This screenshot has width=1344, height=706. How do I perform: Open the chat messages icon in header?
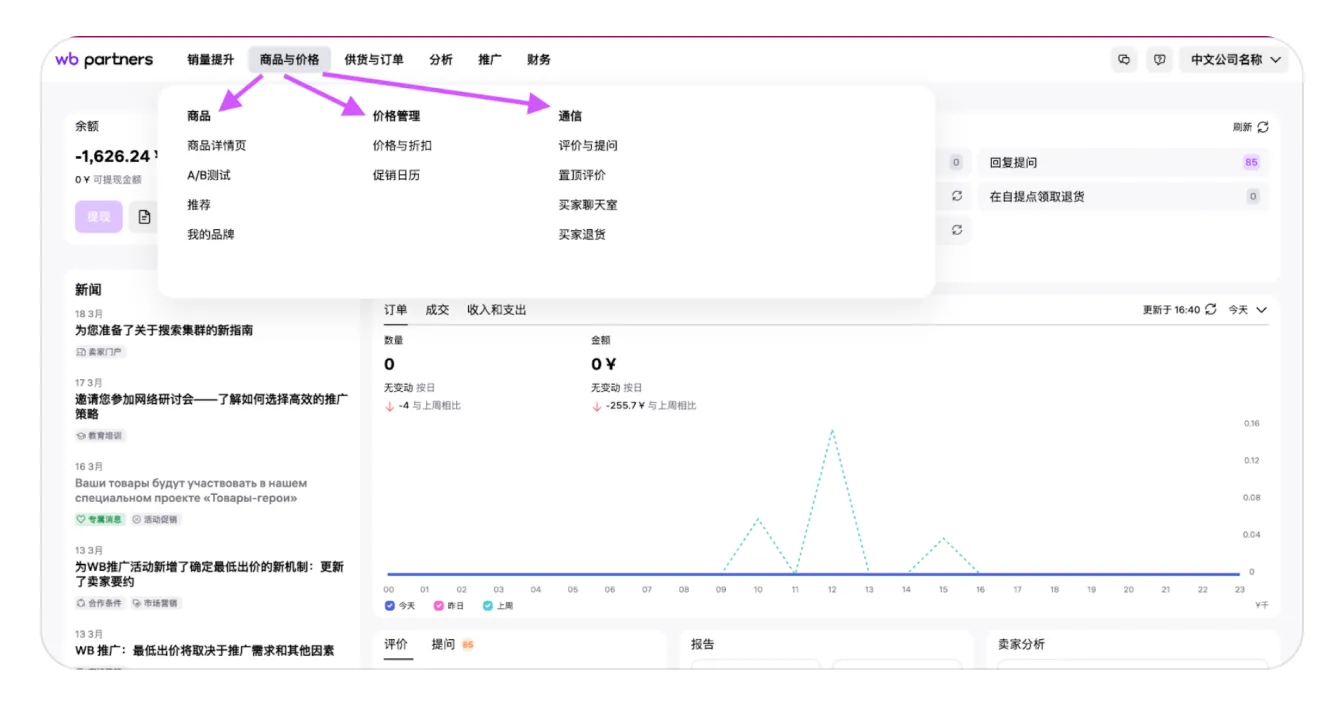coord(1124,60)
